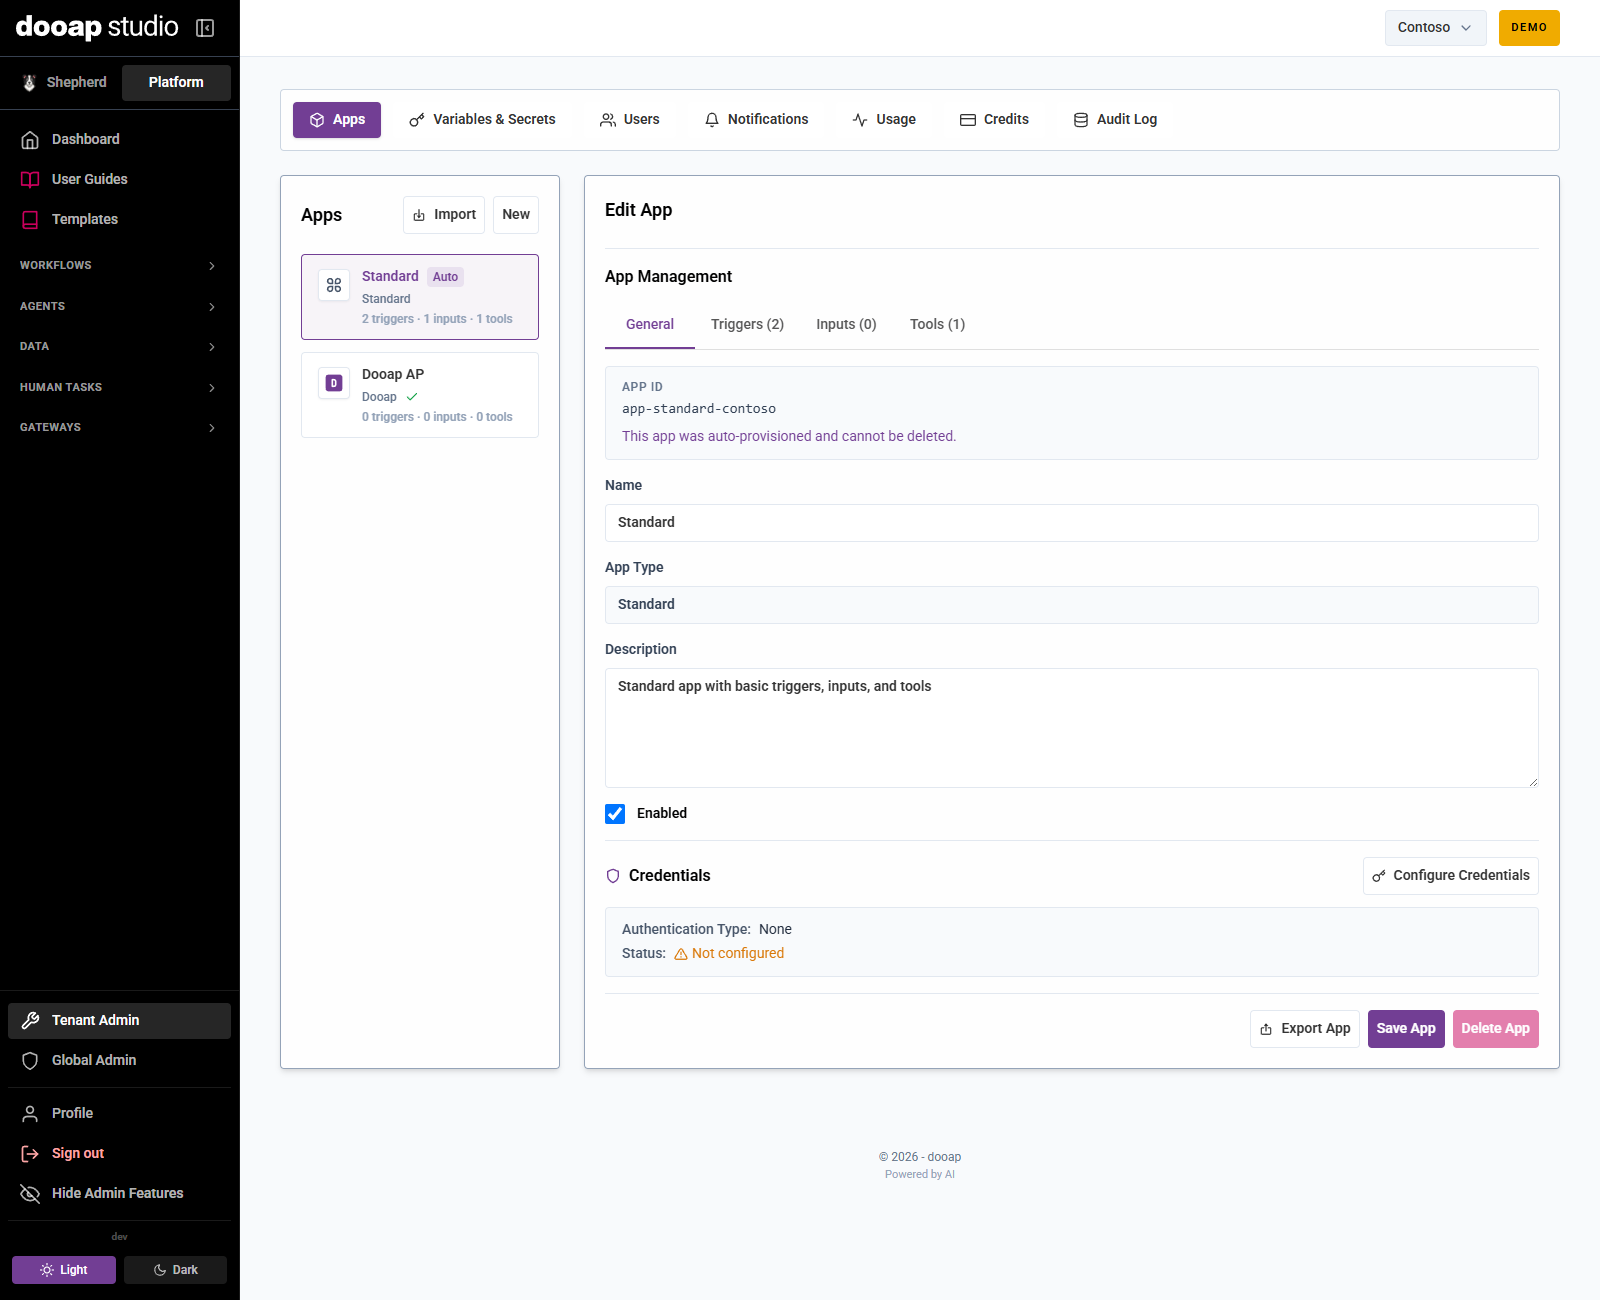Image resolution: width=1600 pixels, height=1300 pixels.
Task: Open Notifications bell tab
Action: point(756,120)
